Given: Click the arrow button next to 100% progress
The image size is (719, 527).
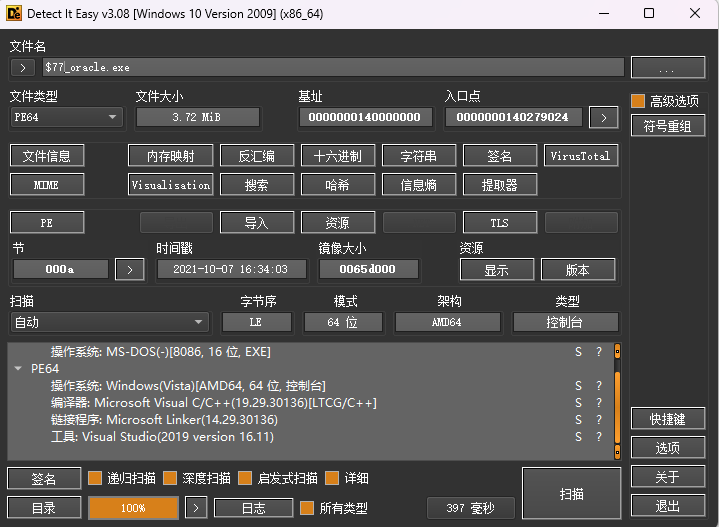Looking at the screenshot, I should point(197,508).
